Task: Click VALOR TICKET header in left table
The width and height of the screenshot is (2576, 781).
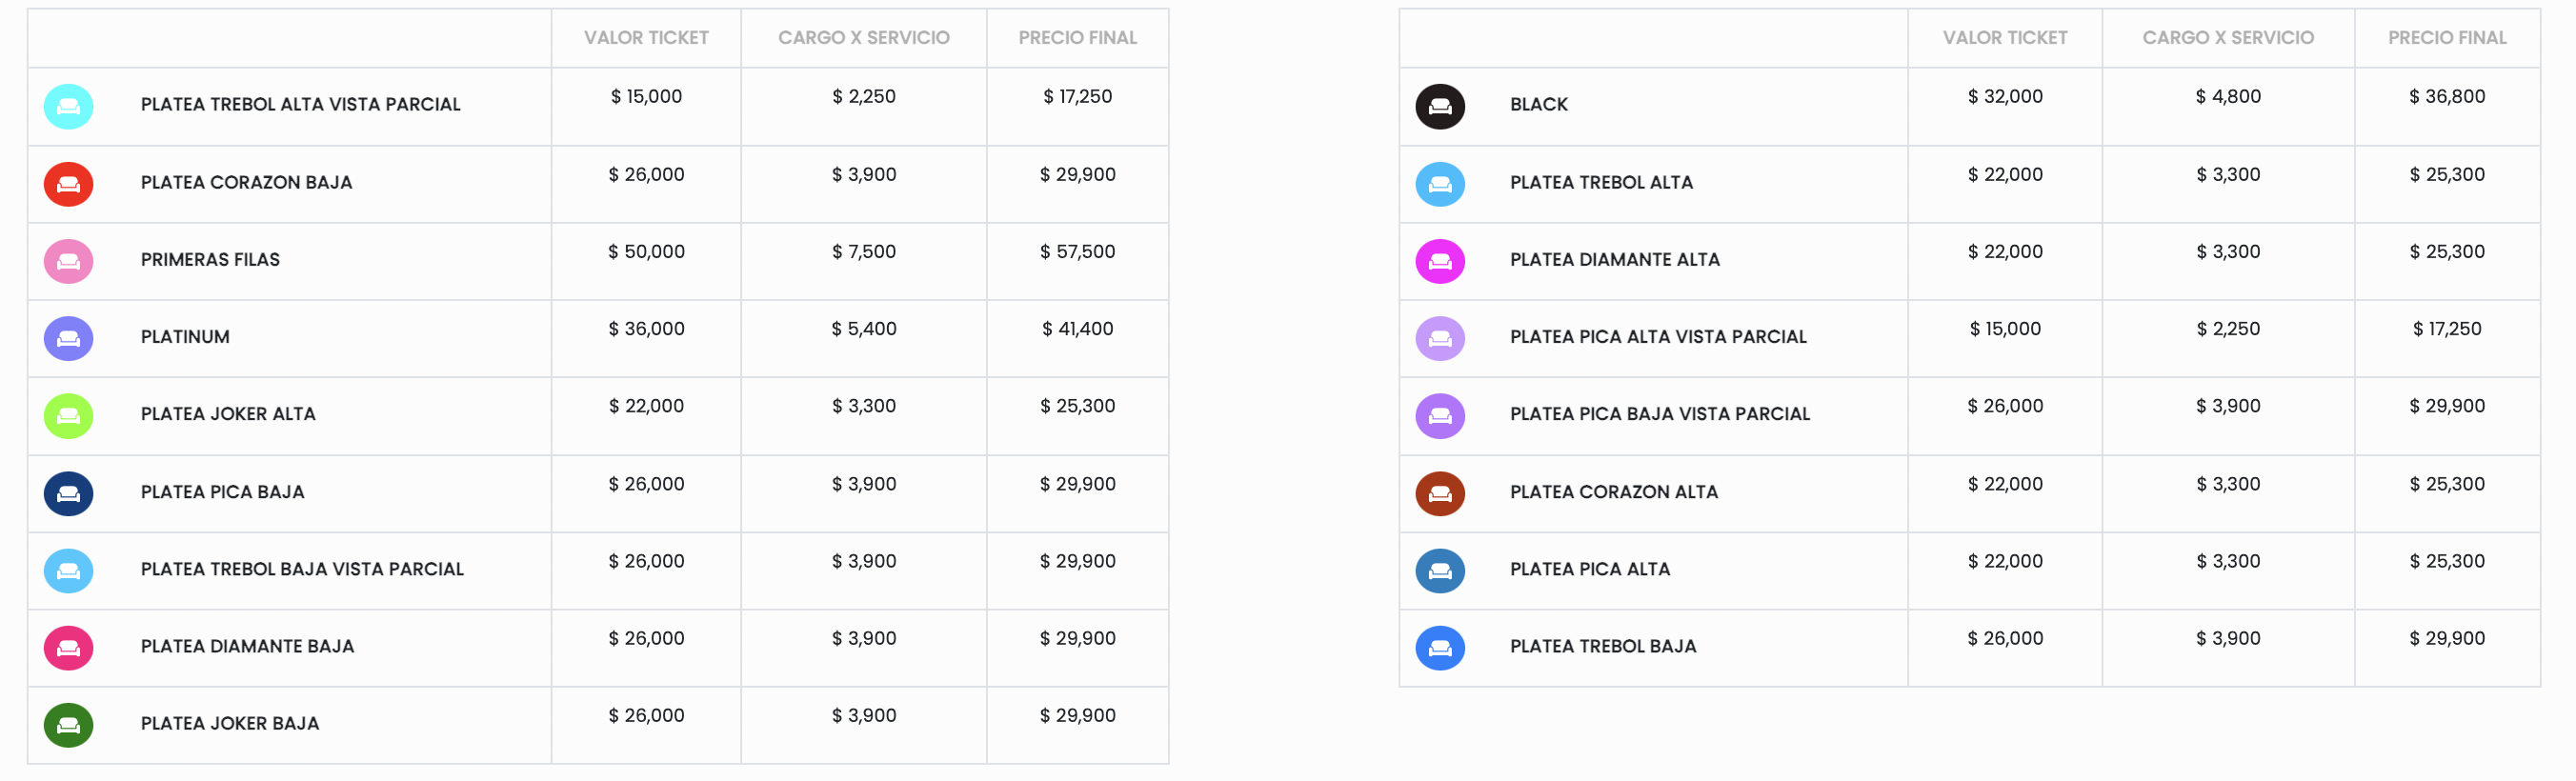Action: pos(646,38)
